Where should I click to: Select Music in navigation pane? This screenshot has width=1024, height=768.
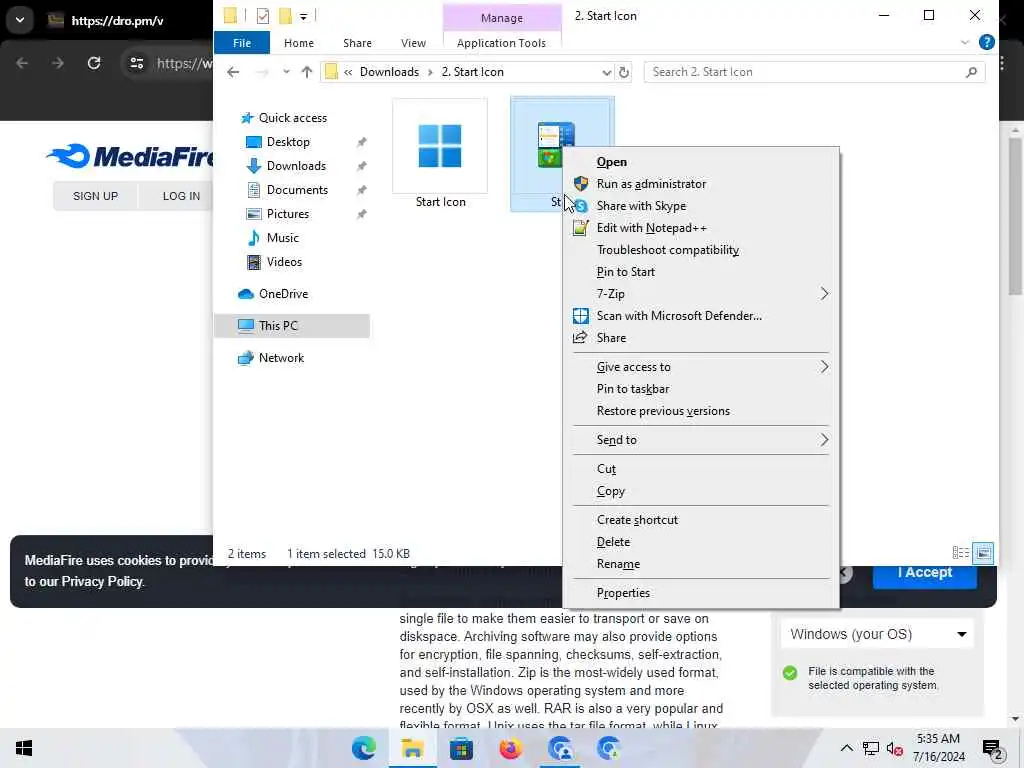282,238
